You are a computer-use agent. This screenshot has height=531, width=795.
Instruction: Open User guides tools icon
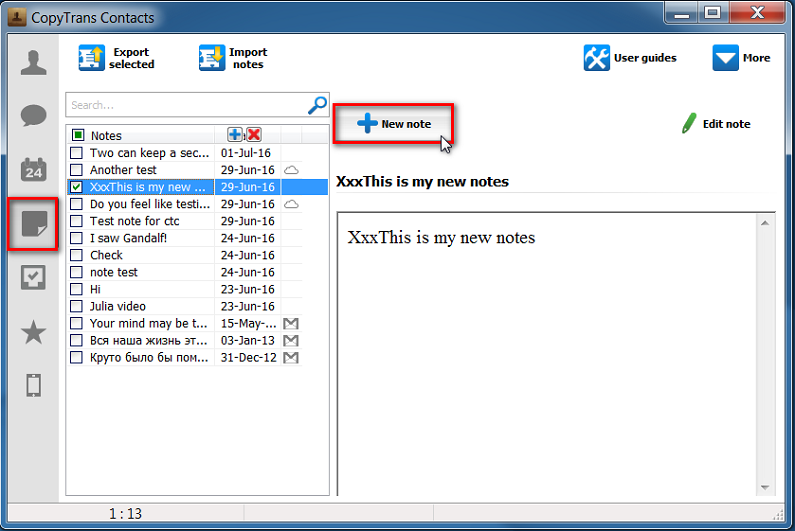tap(596, 58)
